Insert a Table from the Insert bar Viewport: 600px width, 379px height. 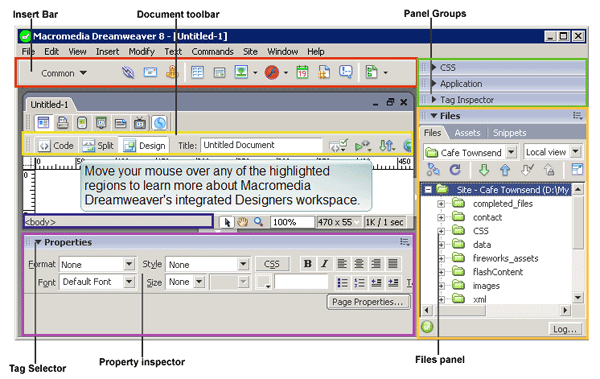click(x=197, y=72)
